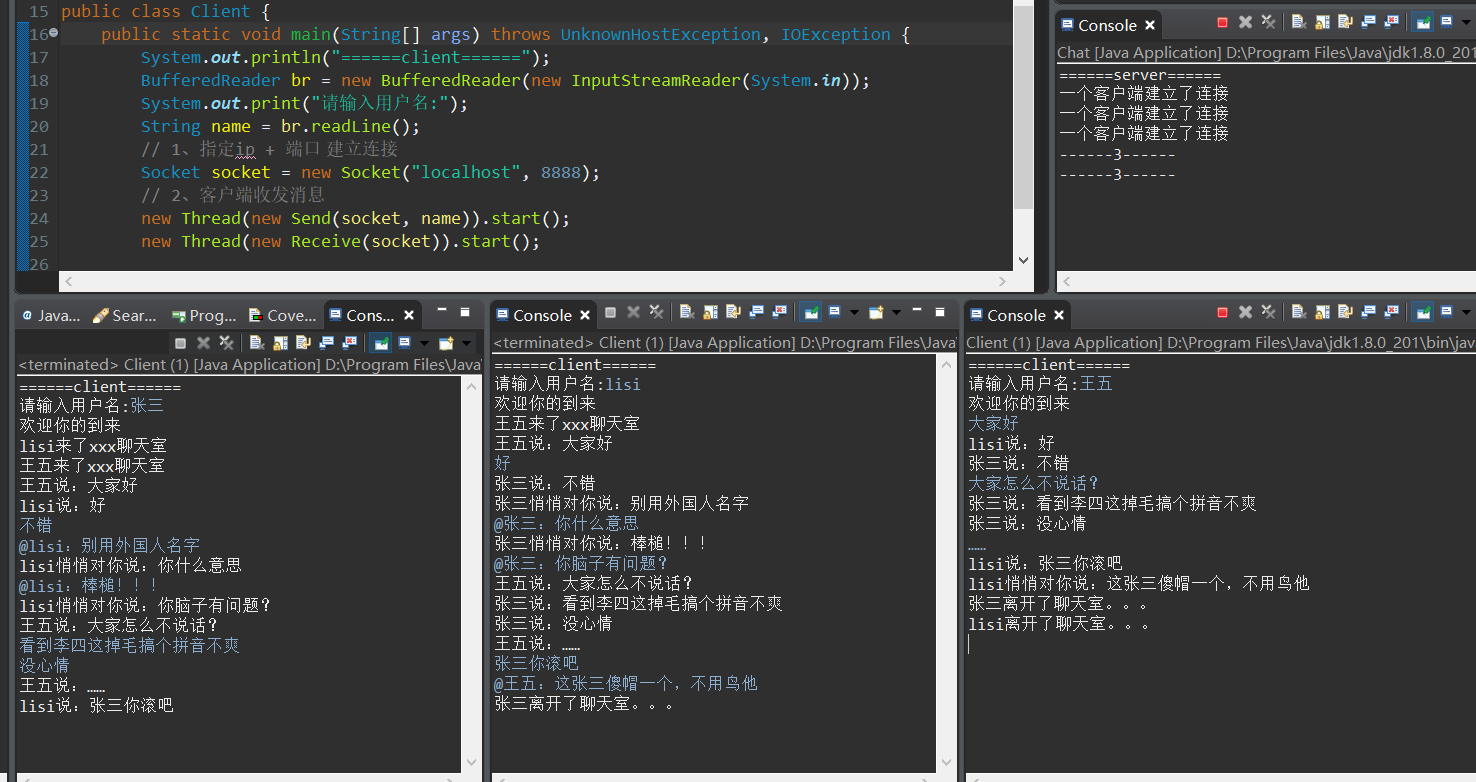Remove all terminated launches in 王五 console
The height and width of the screenshot is (782, 1476).
(1268, 313)
